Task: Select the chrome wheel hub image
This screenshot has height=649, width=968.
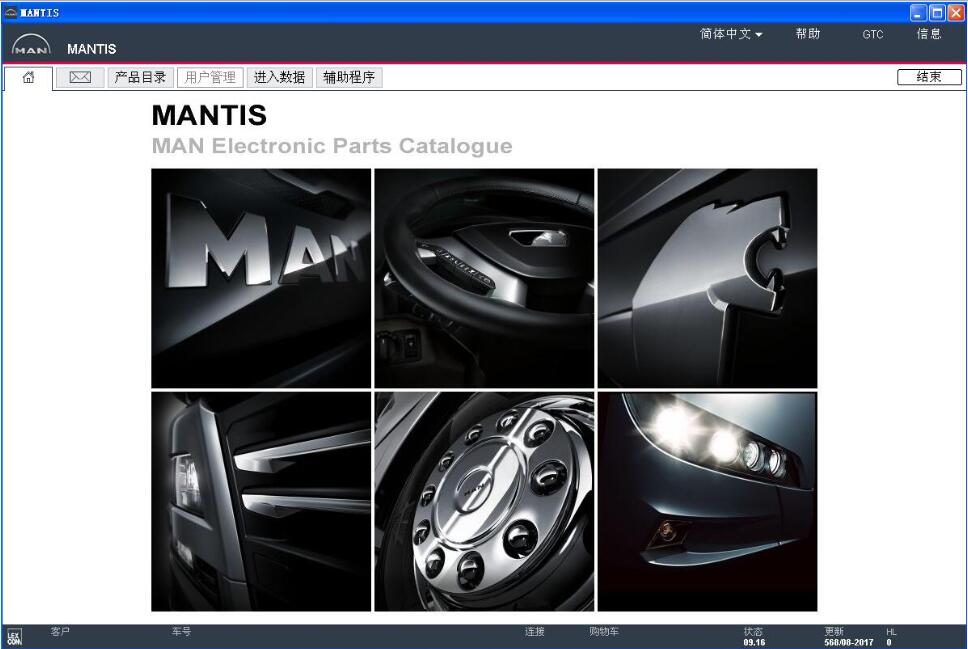Action: [484, 500]
